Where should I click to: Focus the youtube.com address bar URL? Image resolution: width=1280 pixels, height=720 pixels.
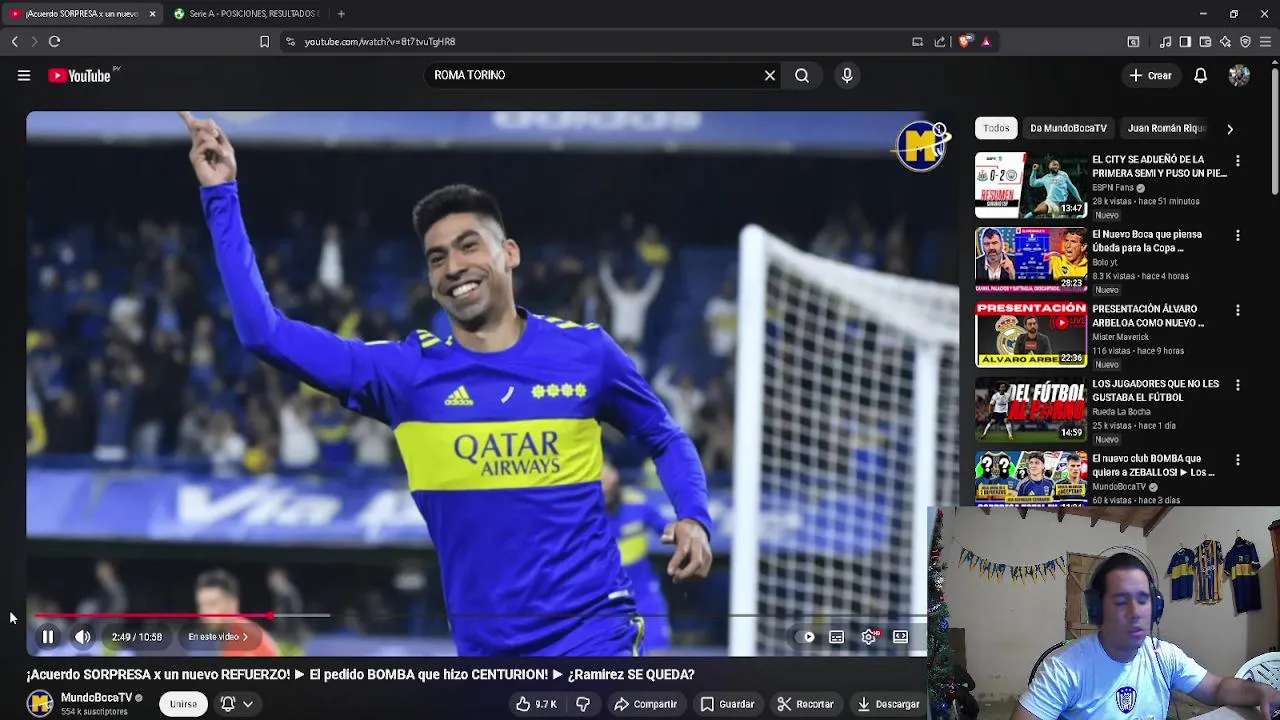click(380, 42)
